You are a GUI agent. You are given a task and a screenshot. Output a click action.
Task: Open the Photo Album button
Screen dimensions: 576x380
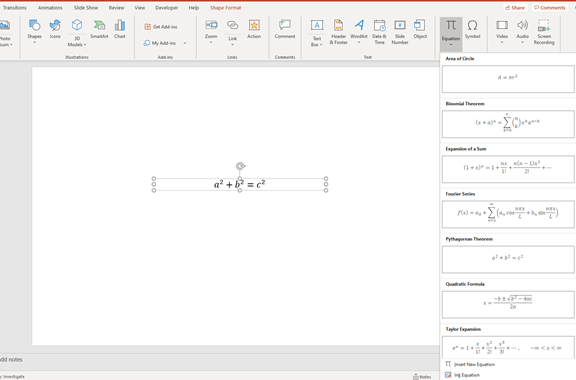pos(6,34)
